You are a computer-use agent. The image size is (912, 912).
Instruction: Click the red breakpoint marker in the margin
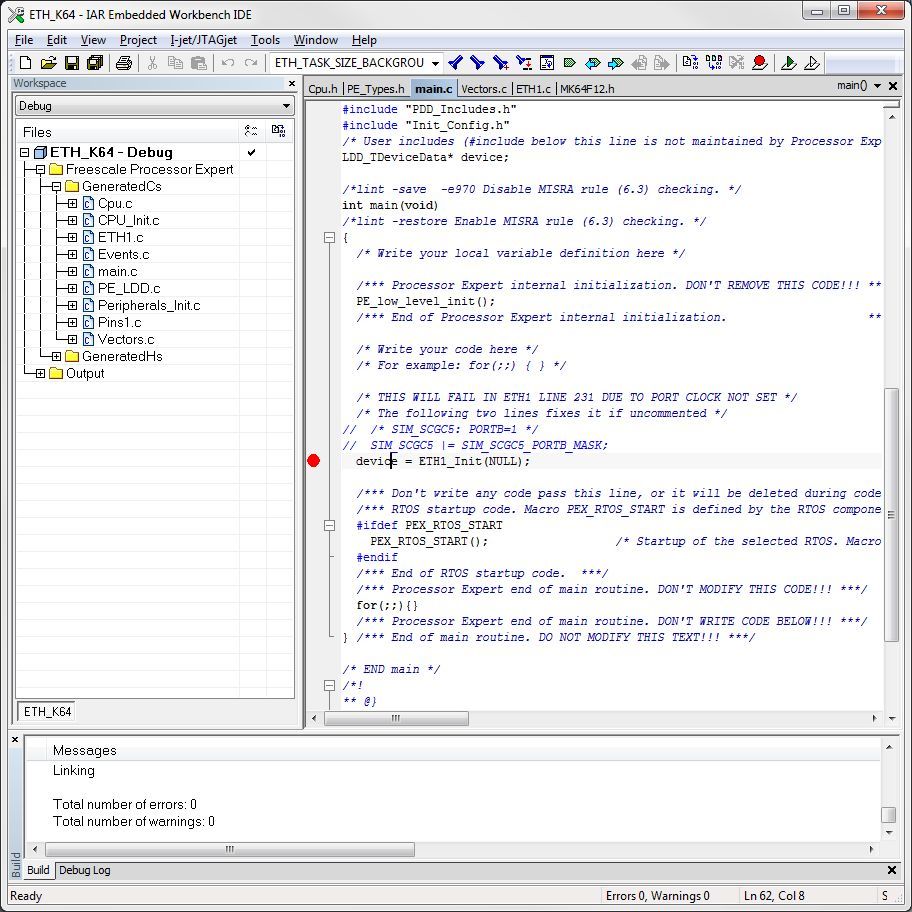[314, 461]
